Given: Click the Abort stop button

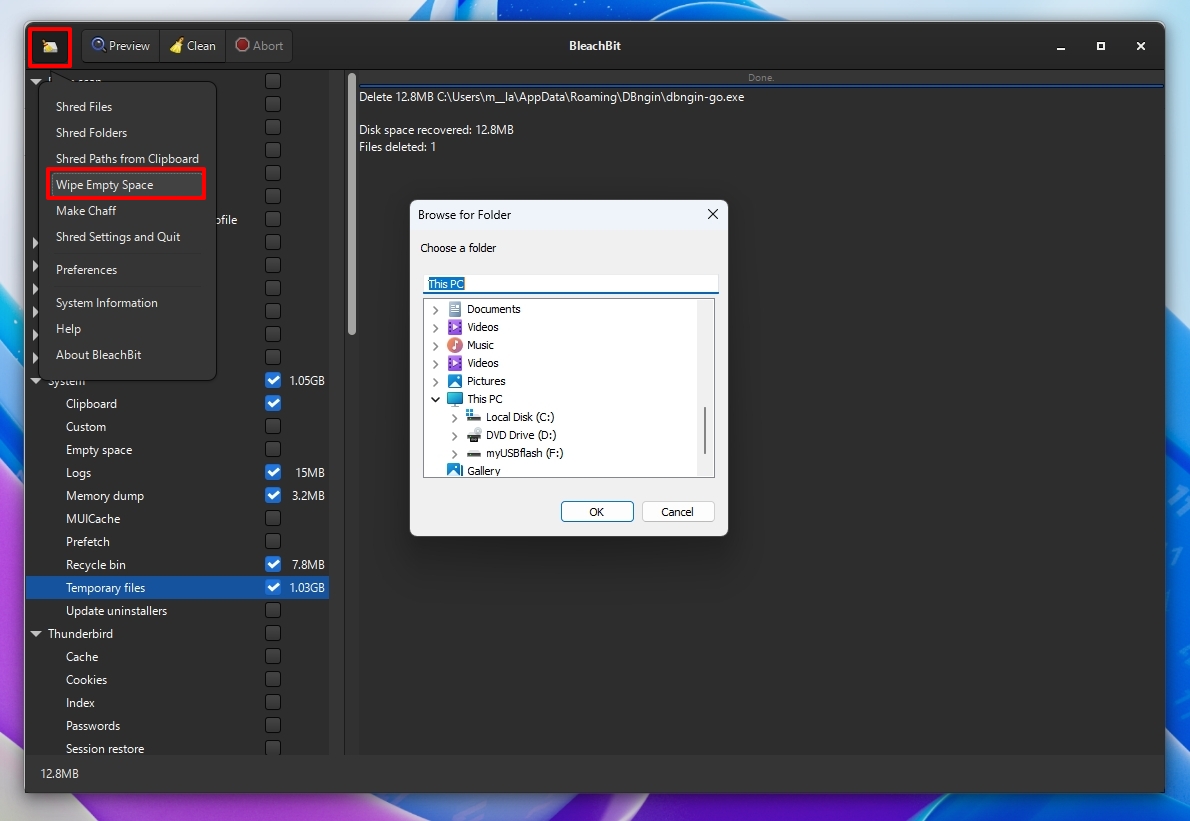Looking at the screenshot, I should tap(259, 46).
